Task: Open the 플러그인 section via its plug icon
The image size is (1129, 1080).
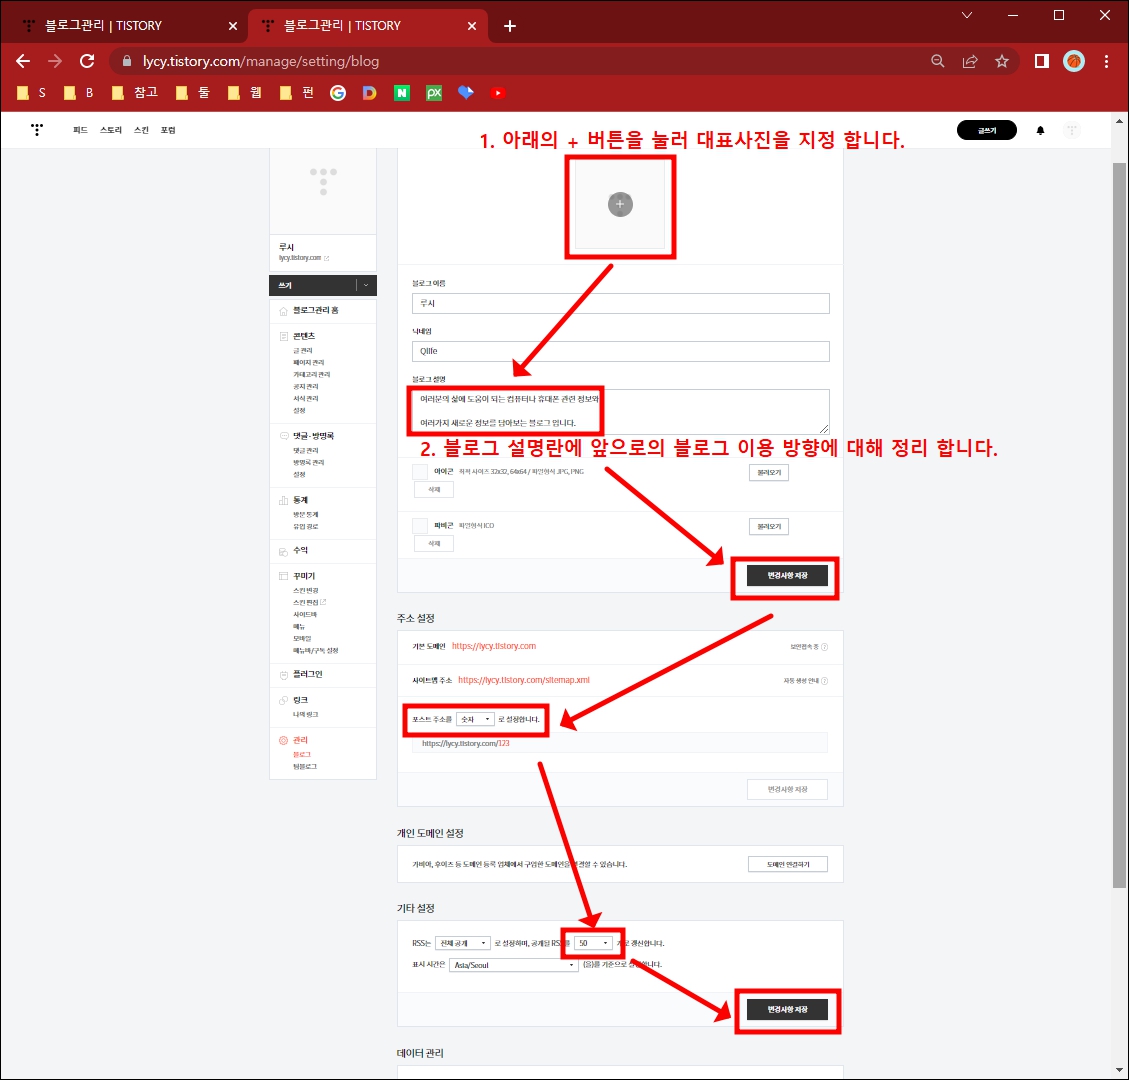Action: pyautogui.click(x=285, y=675)
